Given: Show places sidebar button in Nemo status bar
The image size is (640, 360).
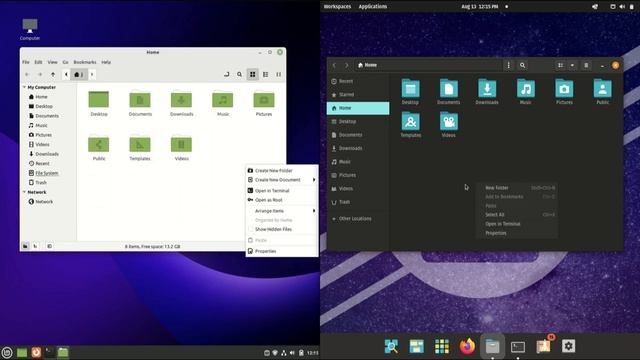Looking at the screenshot, I should click(25, 246).
